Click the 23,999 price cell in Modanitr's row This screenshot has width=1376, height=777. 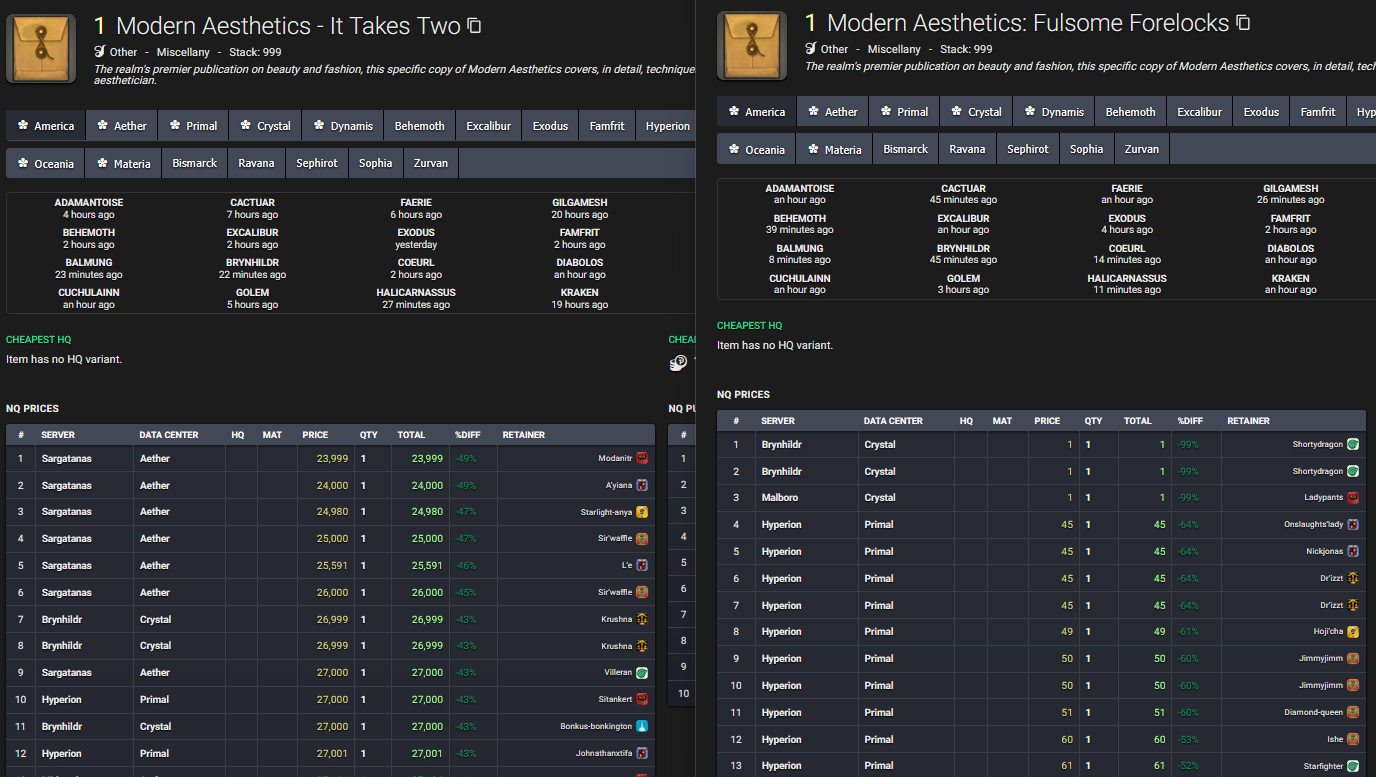[x=326, y=458]
